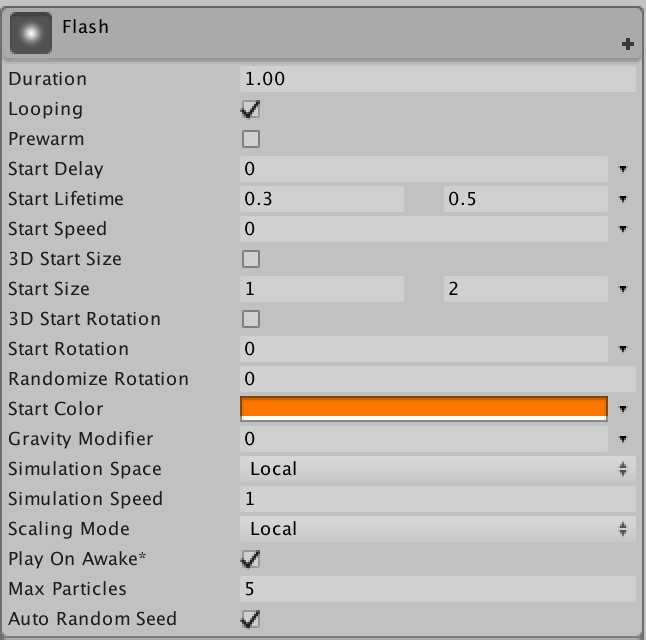Click the Duration value field
The height and width of the screenshot is (640, 646).
click(x=438, y=79)
